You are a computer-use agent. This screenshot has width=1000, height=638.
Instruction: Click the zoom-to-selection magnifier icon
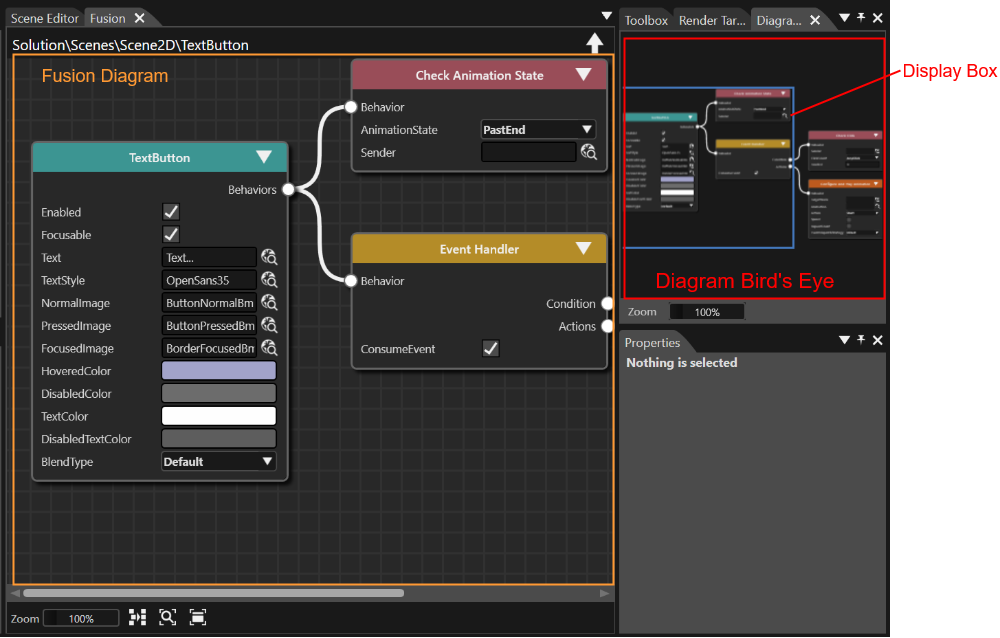pos(168,617)
